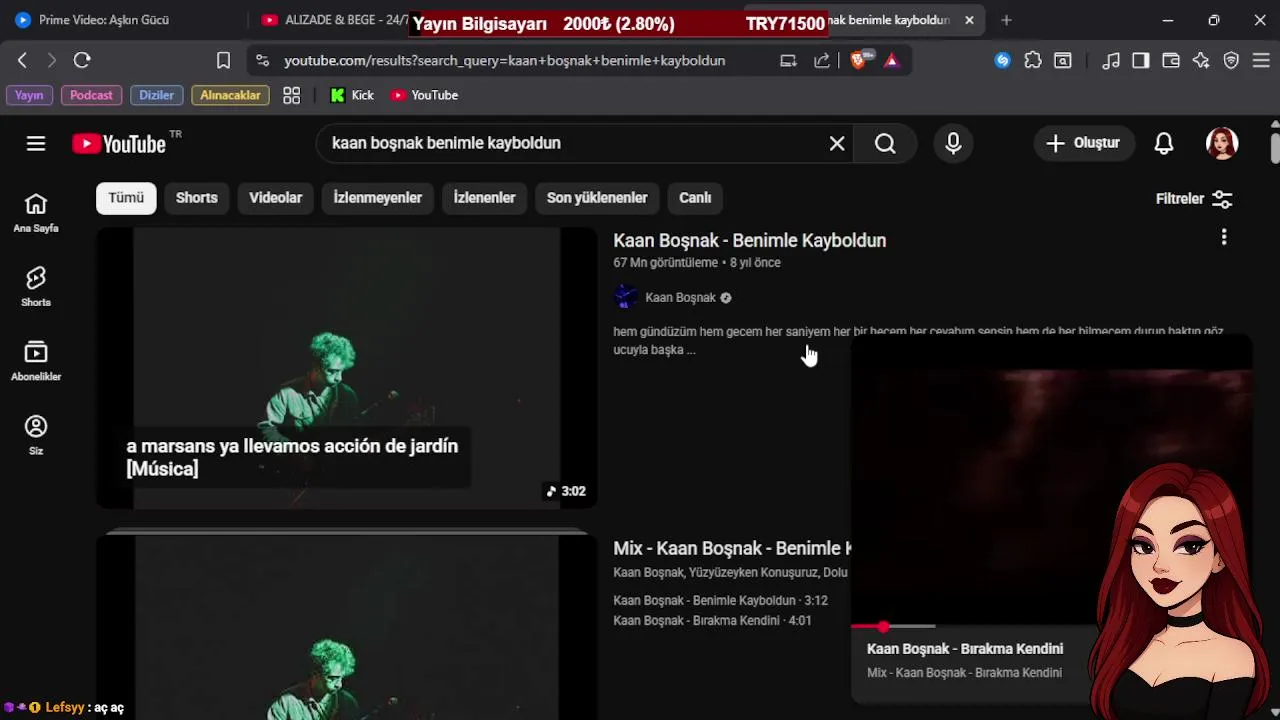Open Shorts from the left sidebar

[36, 287]
